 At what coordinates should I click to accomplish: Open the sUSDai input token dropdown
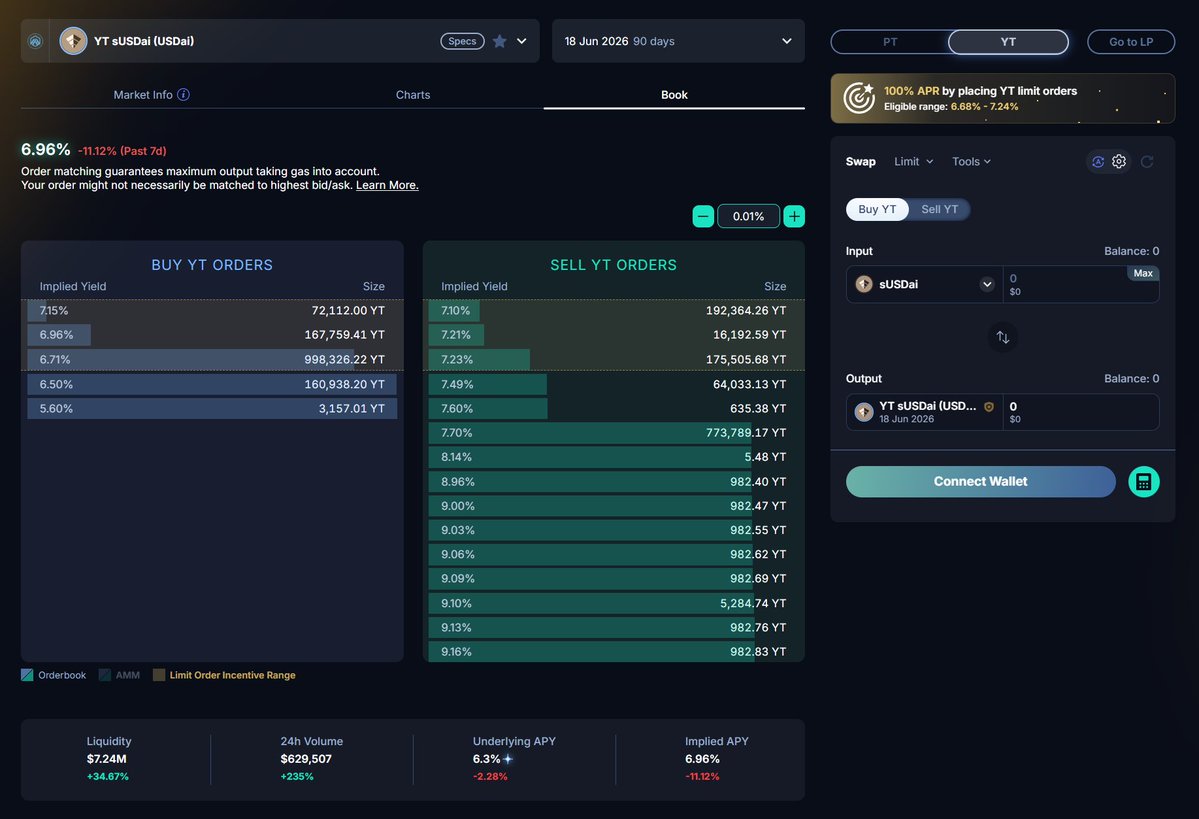(x=924, y=284)
